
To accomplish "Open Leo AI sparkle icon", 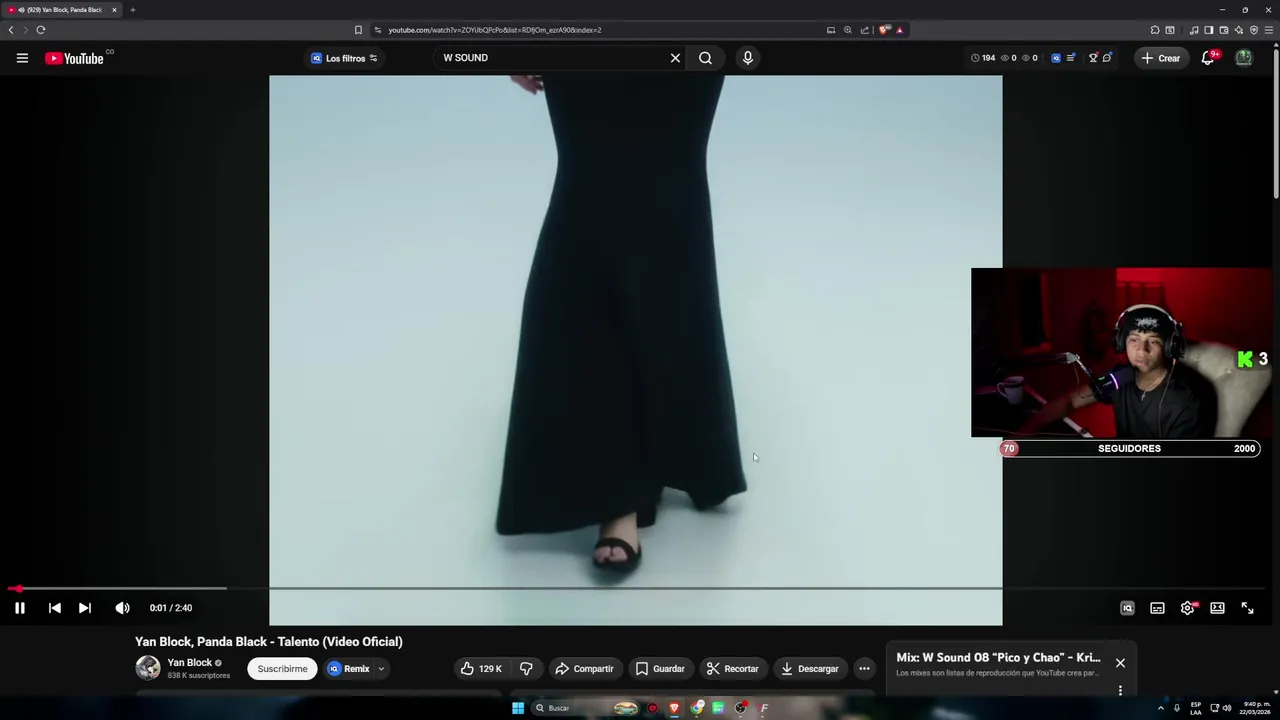I will (x=1239, y=30).
